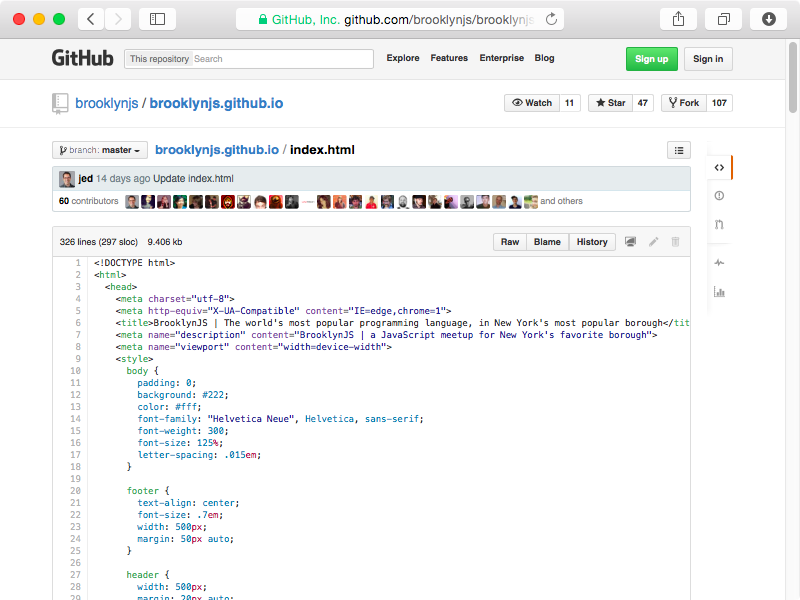
Task: Open the Graphs icon in the sidebar
Action: [x=719, y=292]
